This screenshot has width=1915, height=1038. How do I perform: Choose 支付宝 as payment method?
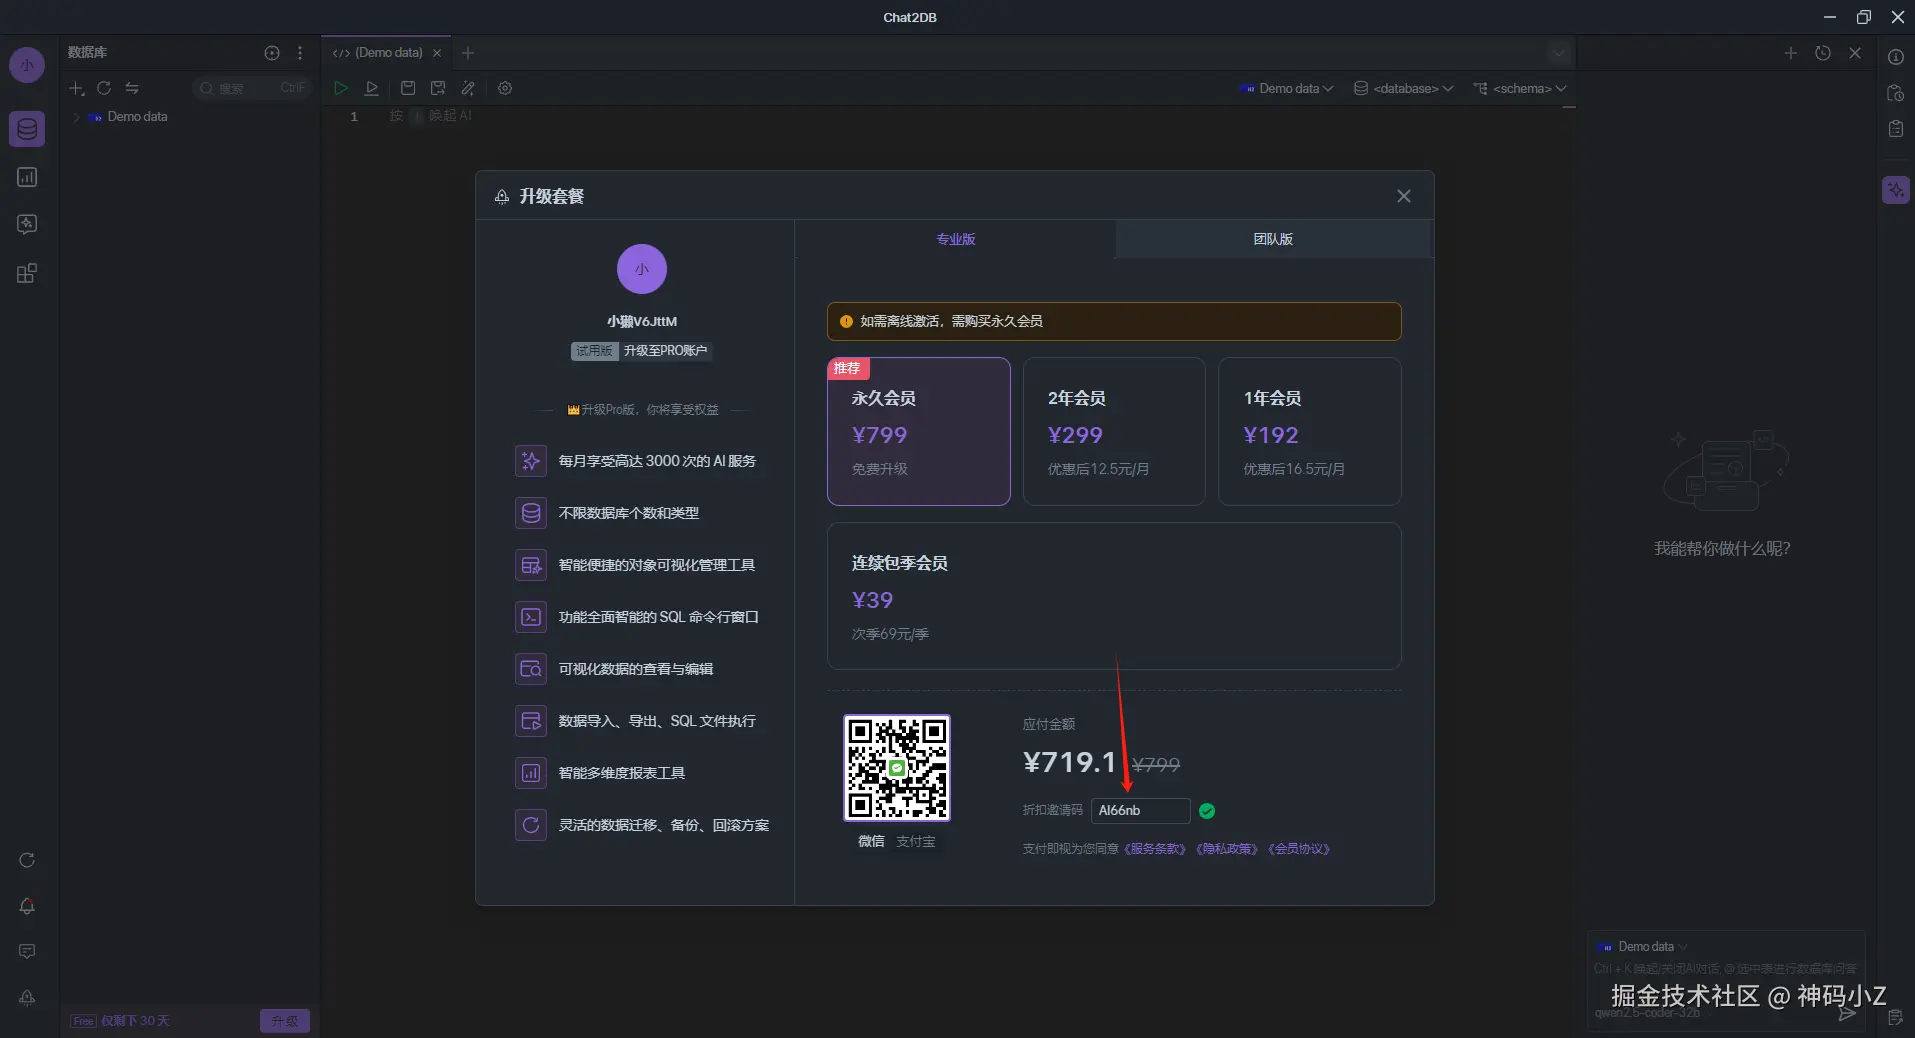pos(916,842)
